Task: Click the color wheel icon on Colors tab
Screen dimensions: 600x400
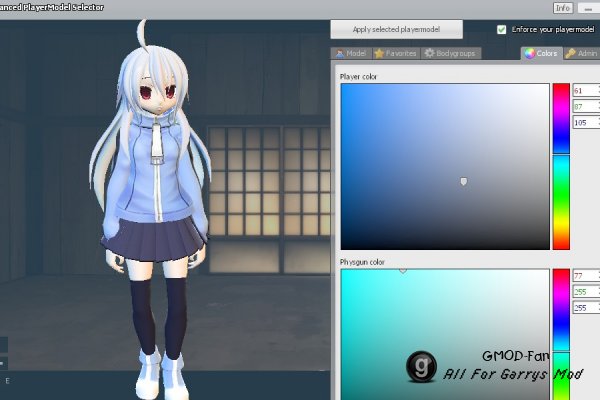Action: tap(530, 53)
